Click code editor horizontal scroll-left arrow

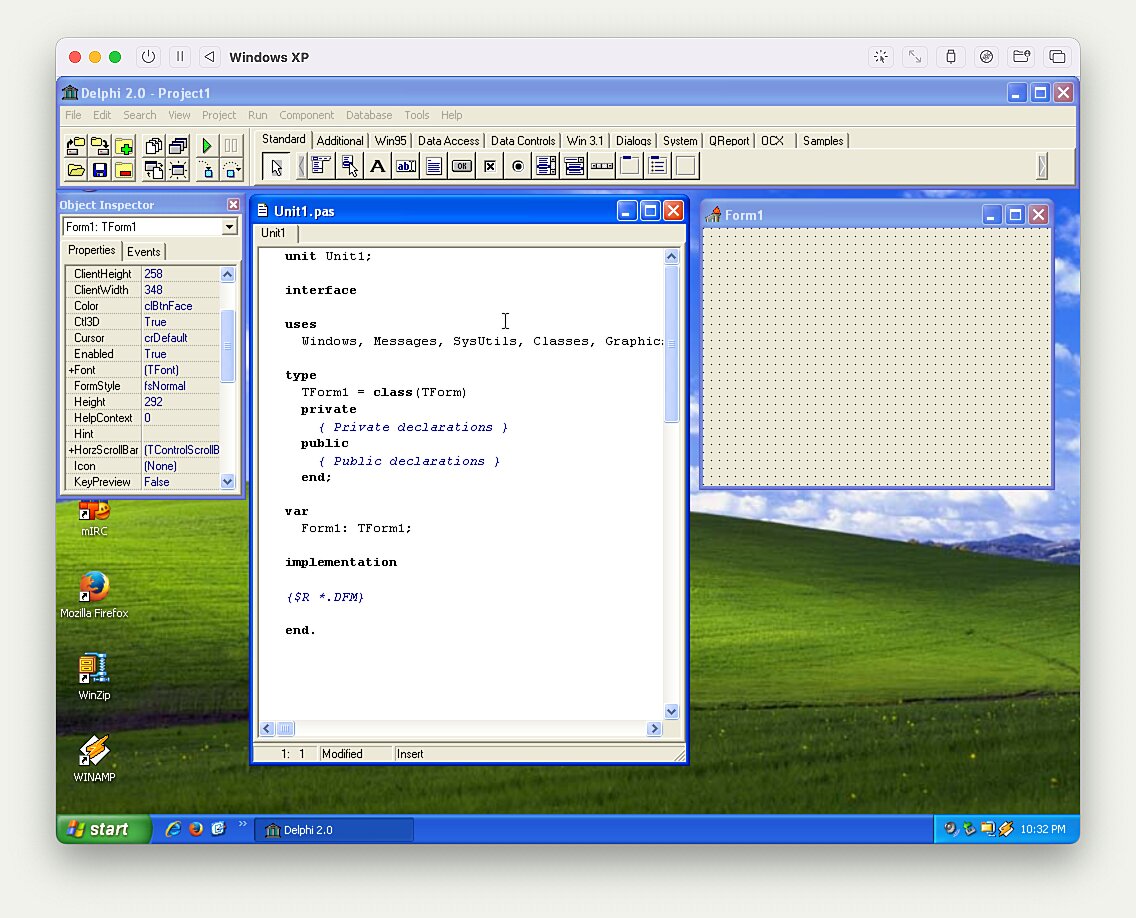click(x=267, y=729)
